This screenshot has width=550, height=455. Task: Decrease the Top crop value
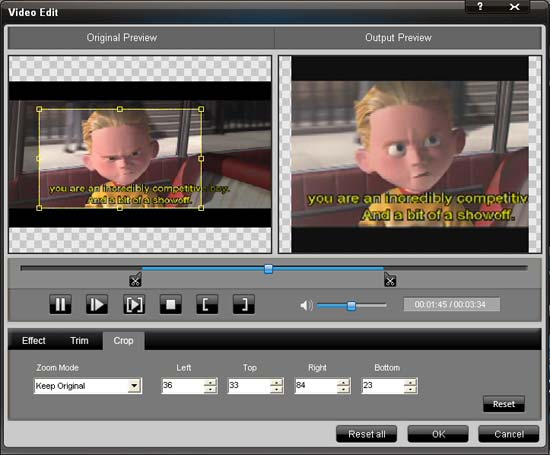(x=277, y=389)
